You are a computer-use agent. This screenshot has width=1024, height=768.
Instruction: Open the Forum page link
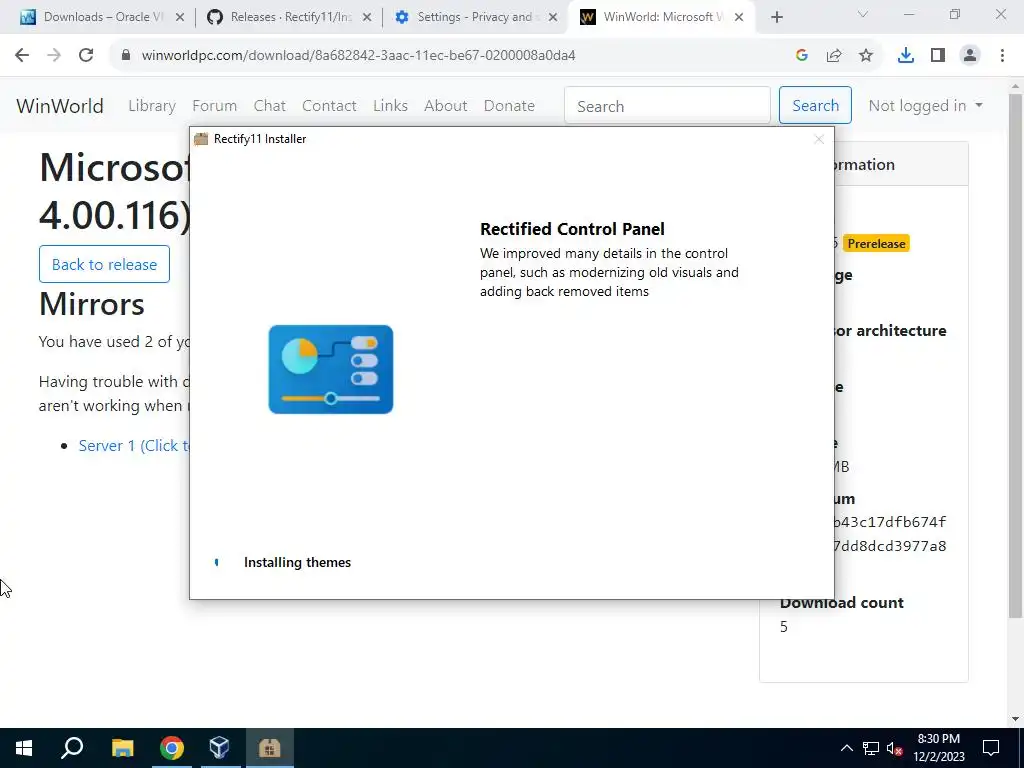click(x=215, y=106)
